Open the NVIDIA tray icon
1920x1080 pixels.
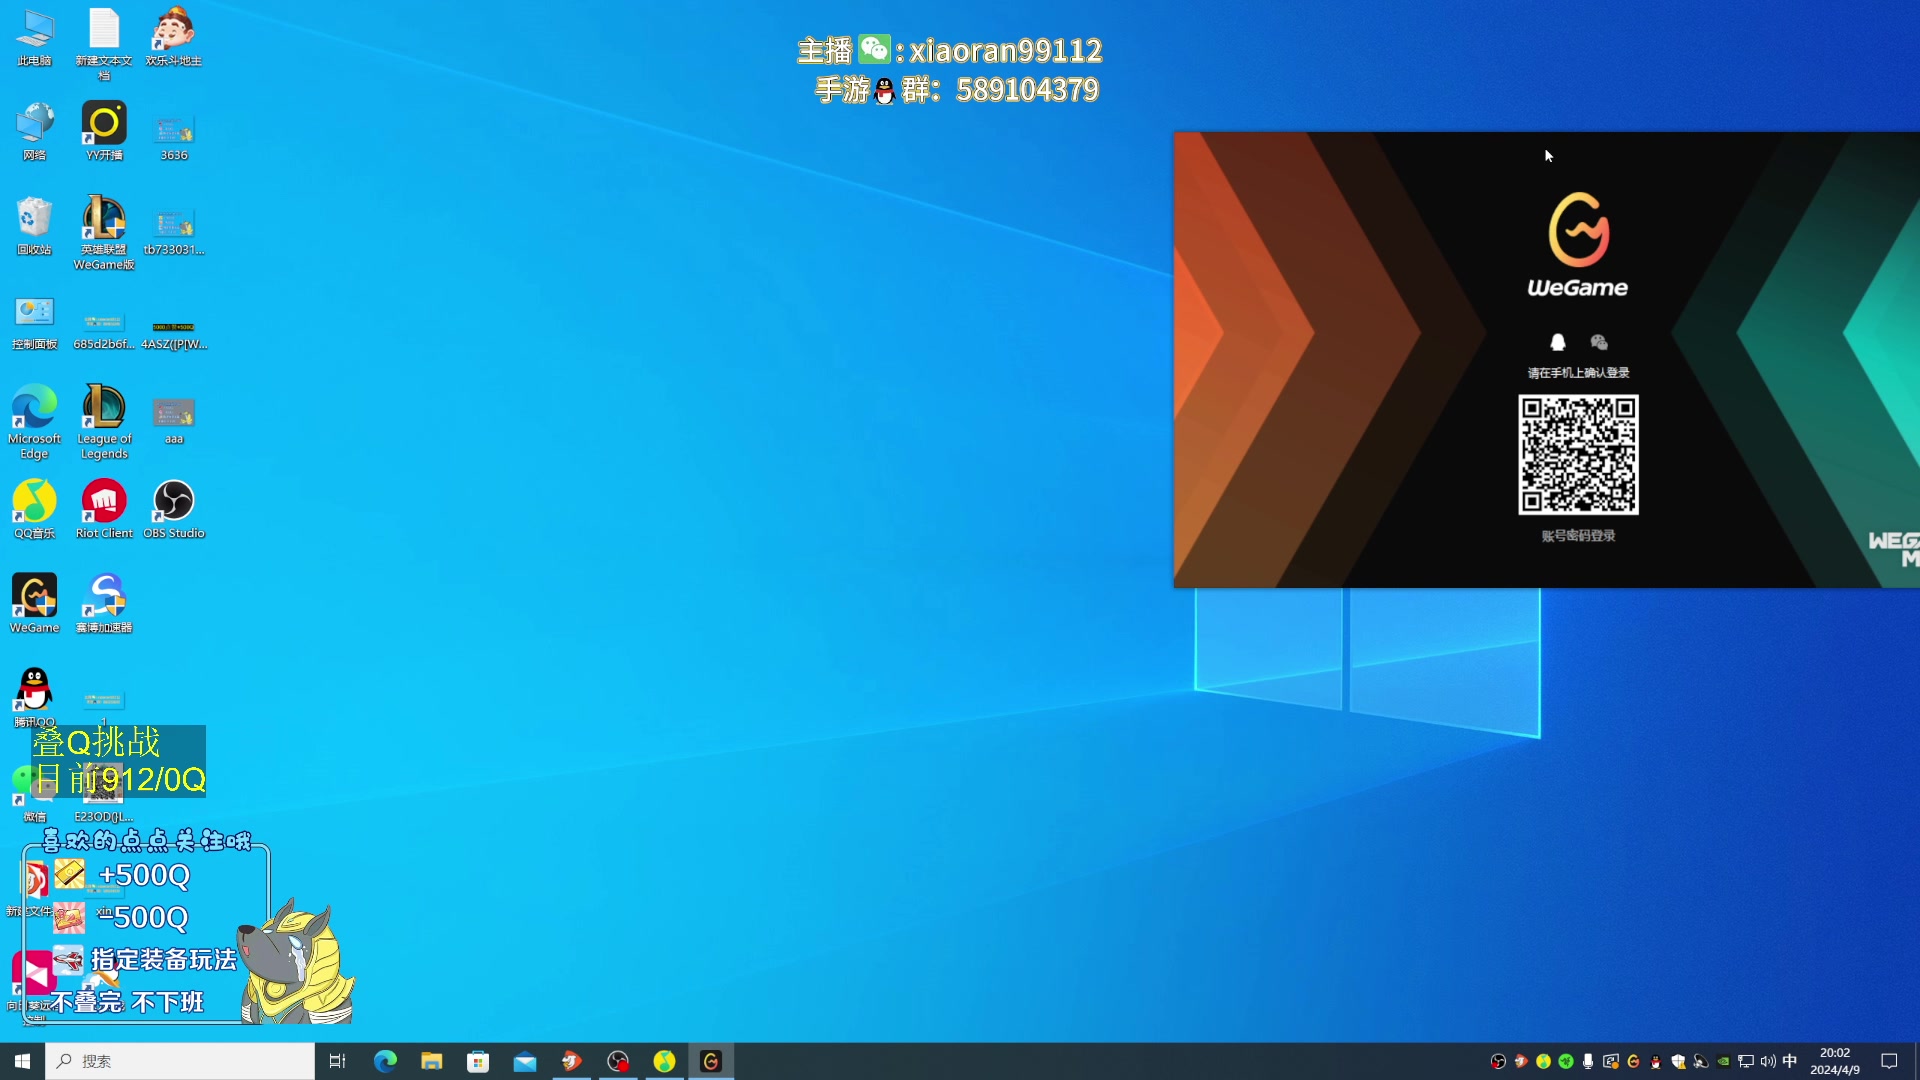click(x=1723, y=1061)
